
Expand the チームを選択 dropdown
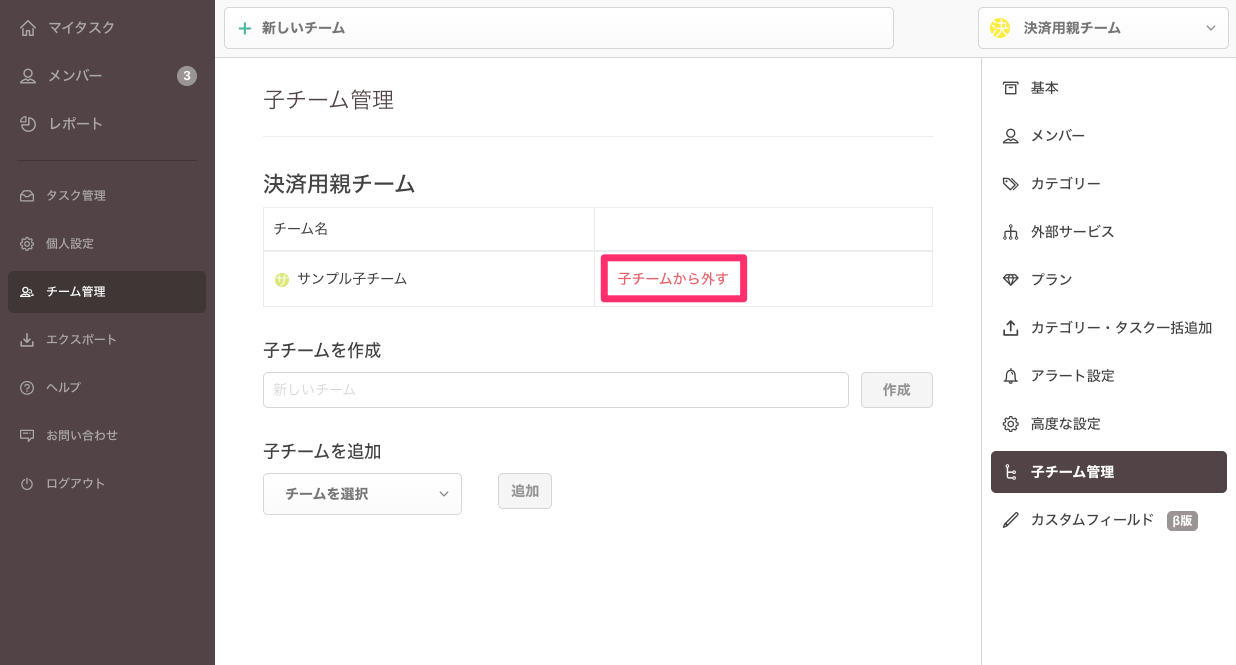(362, 494)
